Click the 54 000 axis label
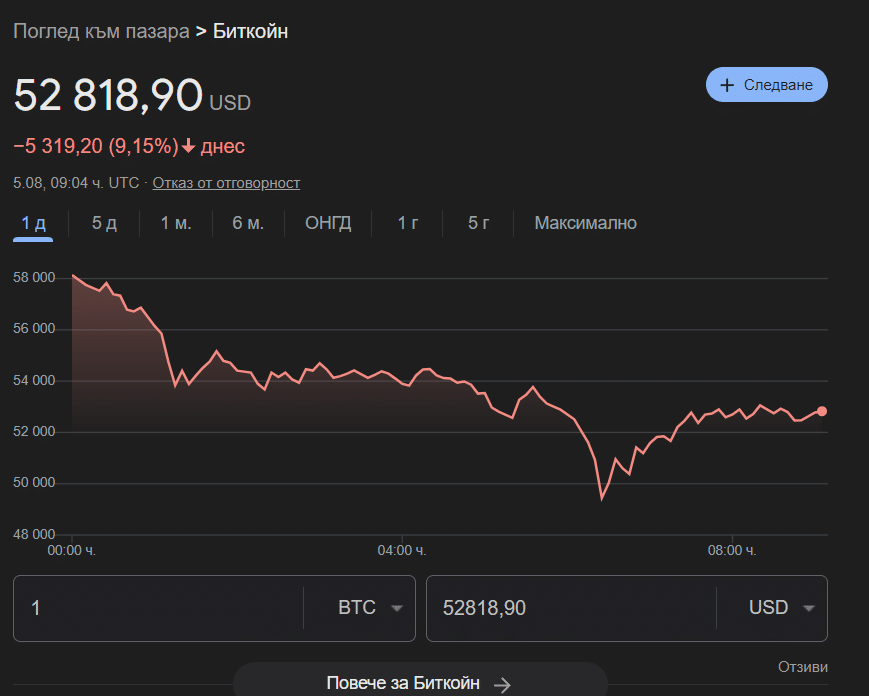This screenshot has width=869, height=696. tap(34, 380)
